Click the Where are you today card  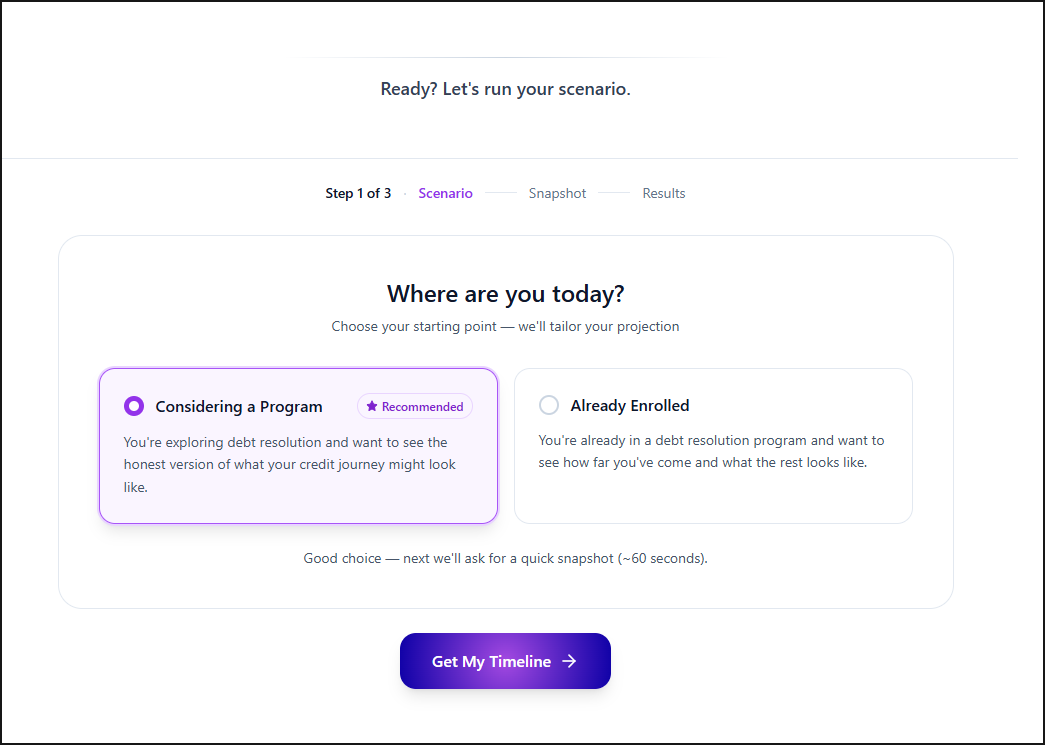(505, 294)
